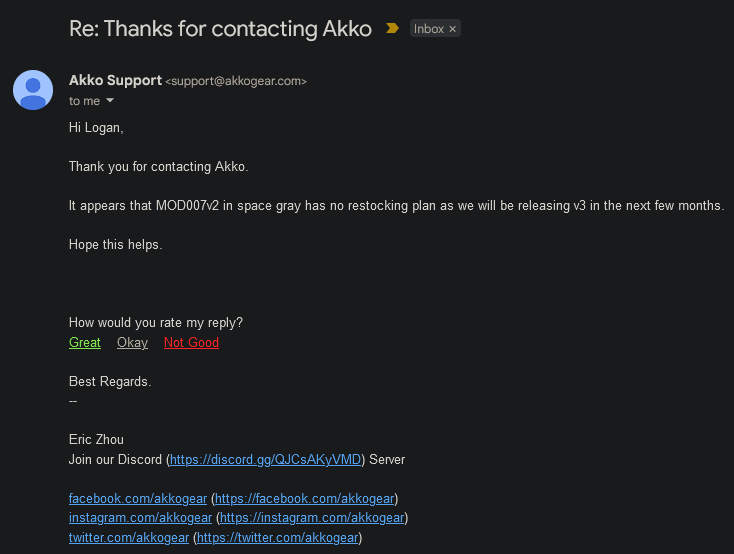Open the full https://facebook.com/akkogear URL
This screenshot has width=734, height=554.
305,498
